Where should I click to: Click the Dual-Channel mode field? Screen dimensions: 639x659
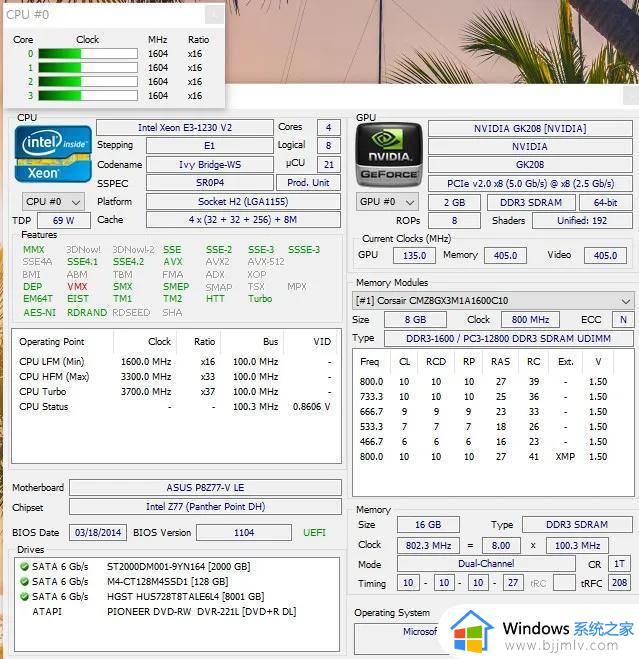[x=486, y=564]
